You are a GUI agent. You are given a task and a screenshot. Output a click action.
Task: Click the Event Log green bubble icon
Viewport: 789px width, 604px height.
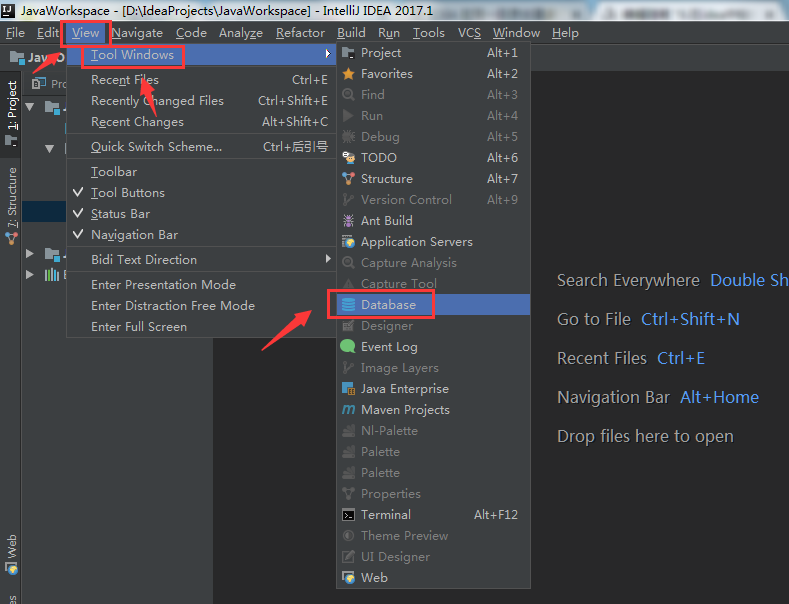coord(348,347)
